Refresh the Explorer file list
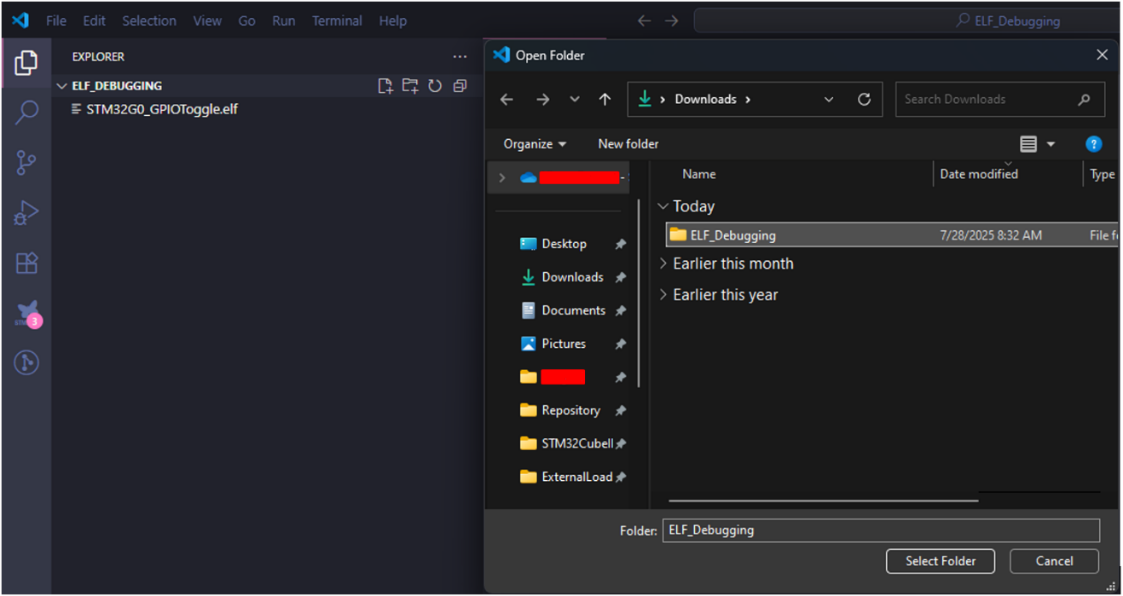Viewport: 1123px width, 596px height. 435,86
